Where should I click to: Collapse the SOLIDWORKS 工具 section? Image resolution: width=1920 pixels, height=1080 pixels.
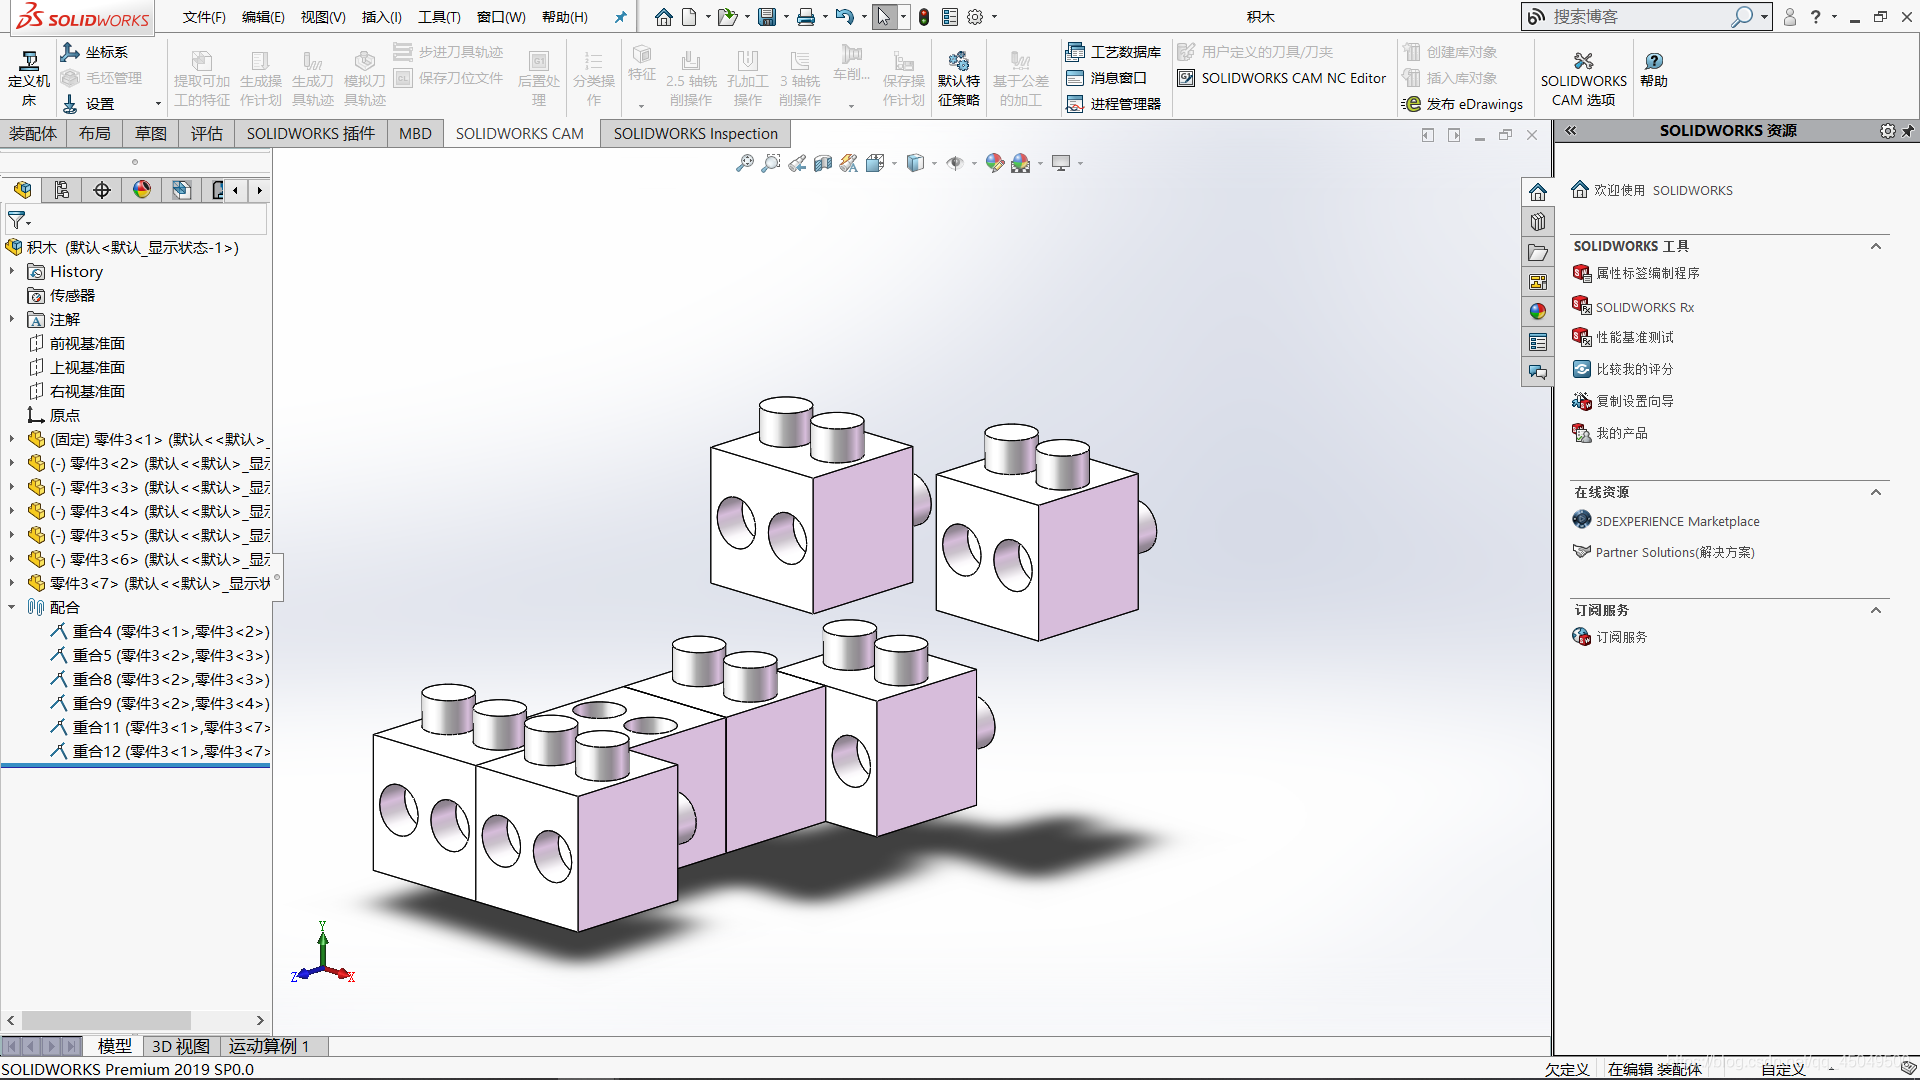[x=1876, y=246]
